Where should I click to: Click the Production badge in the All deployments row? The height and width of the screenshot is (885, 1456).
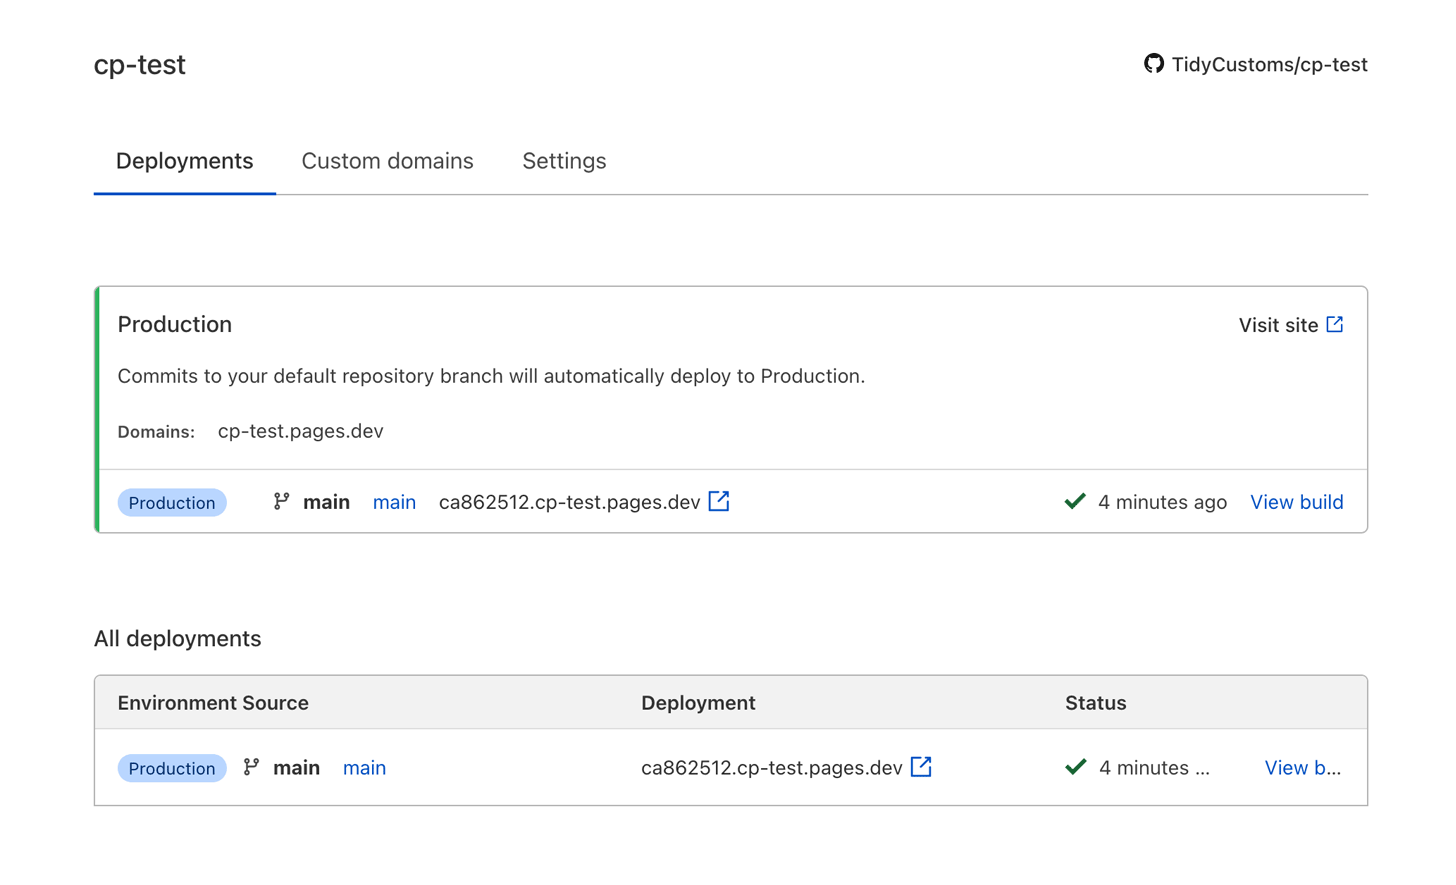point(171,767)
